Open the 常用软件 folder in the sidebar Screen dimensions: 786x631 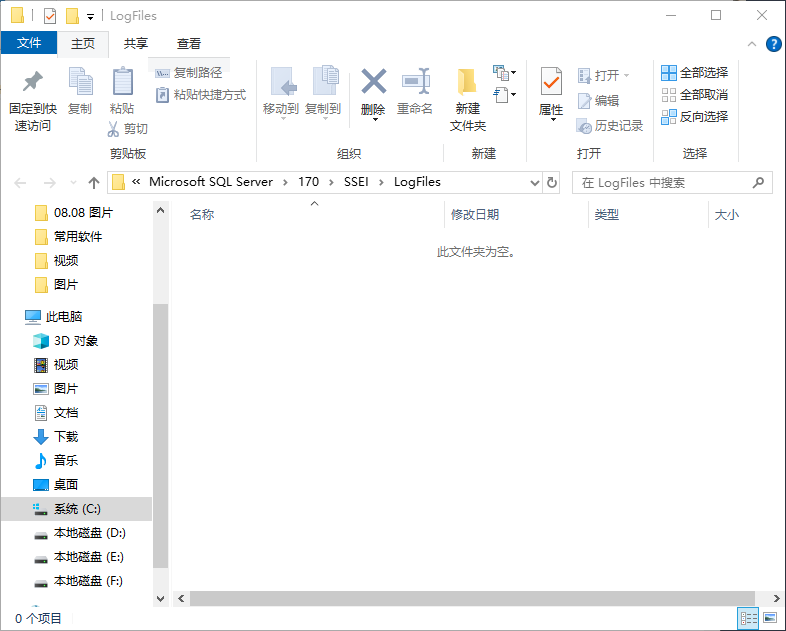69,237
